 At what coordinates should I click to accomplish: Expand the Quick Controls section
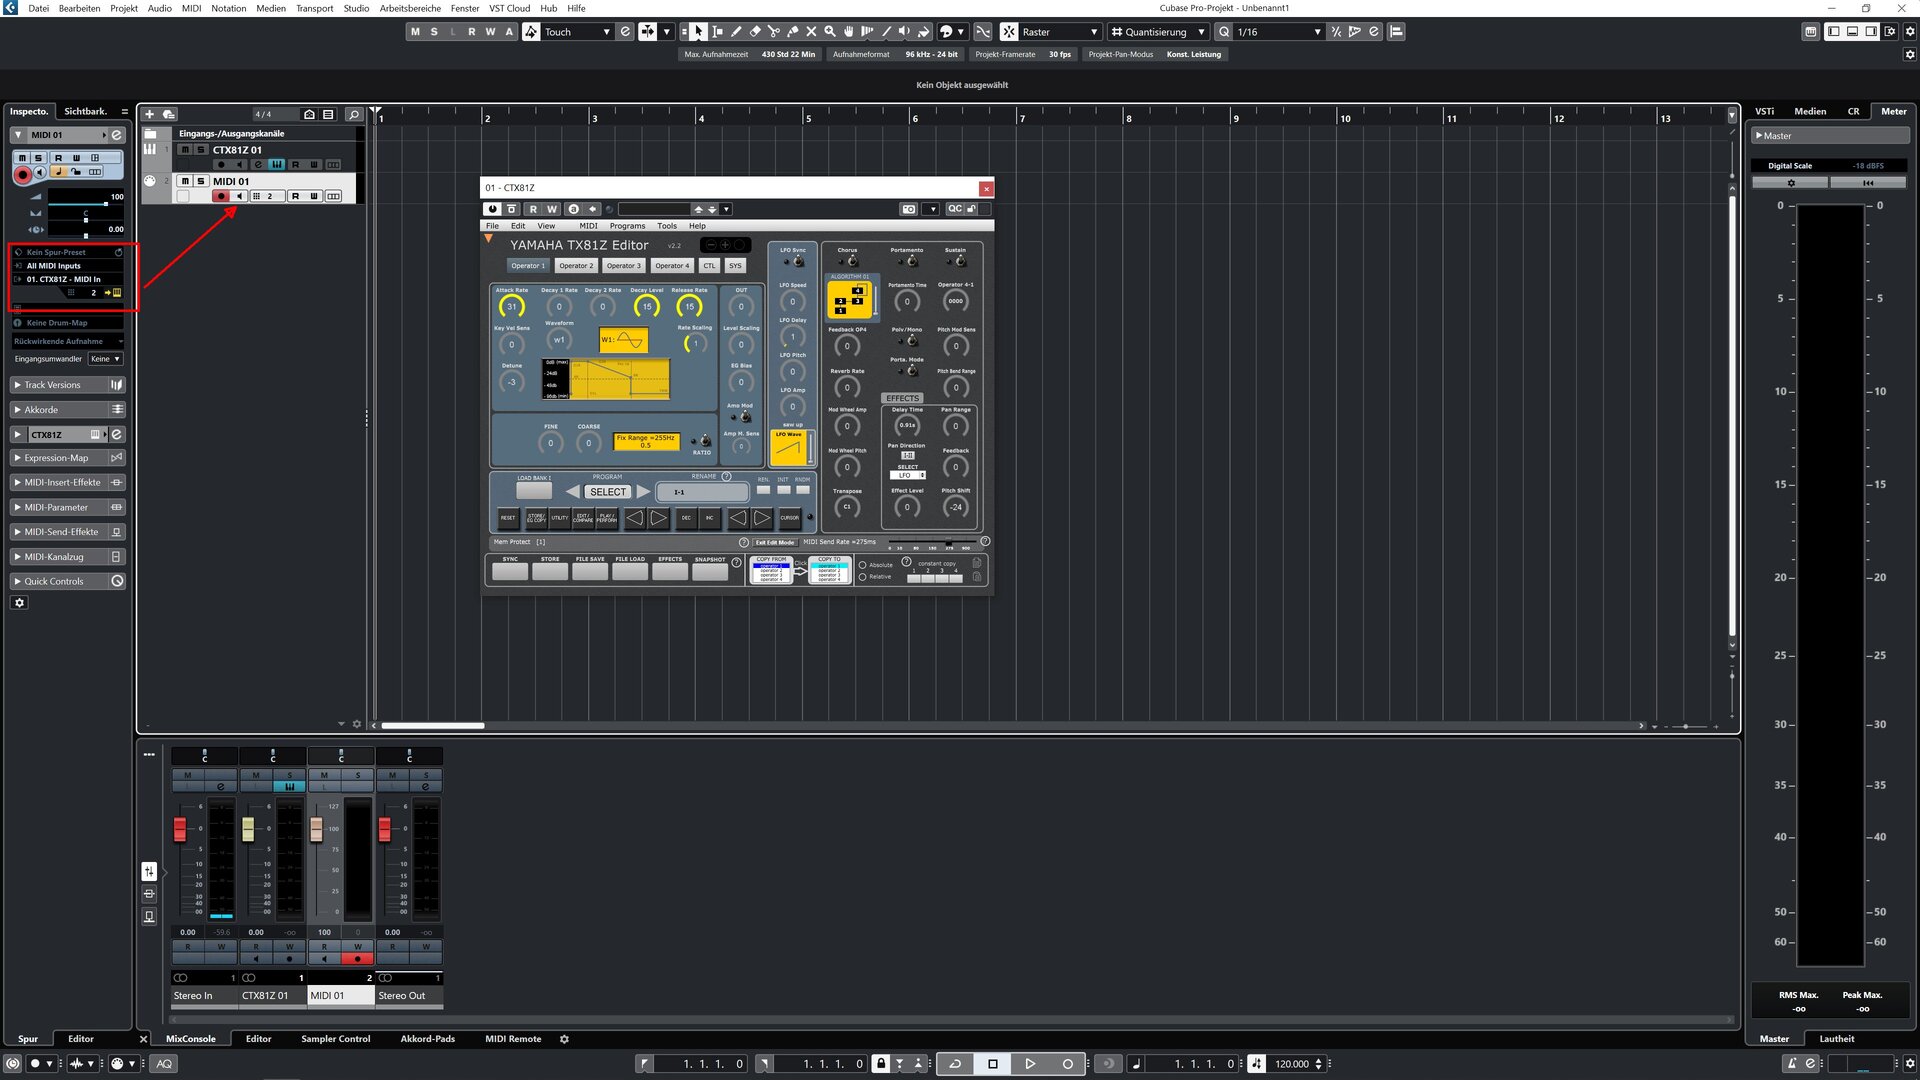tap(67, 581)
